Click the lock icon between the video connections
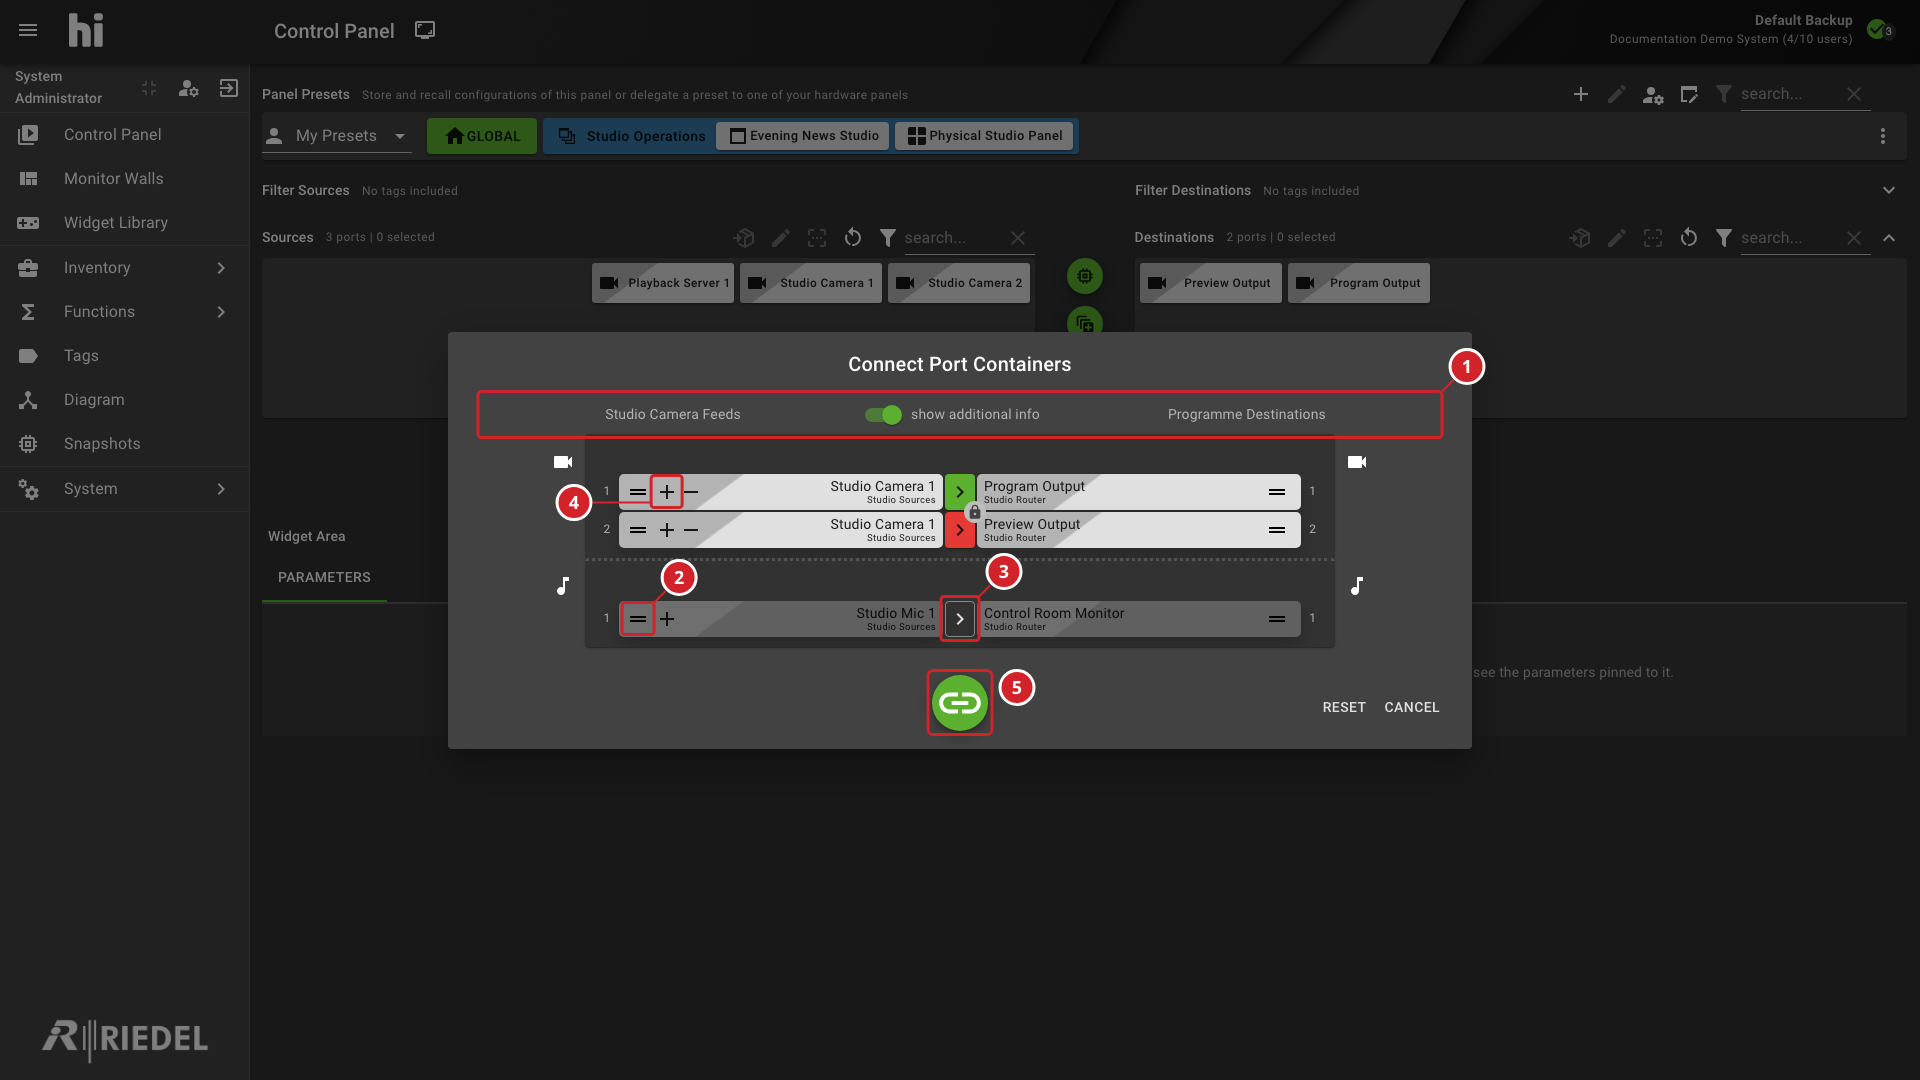 click(x=975, y=512)
